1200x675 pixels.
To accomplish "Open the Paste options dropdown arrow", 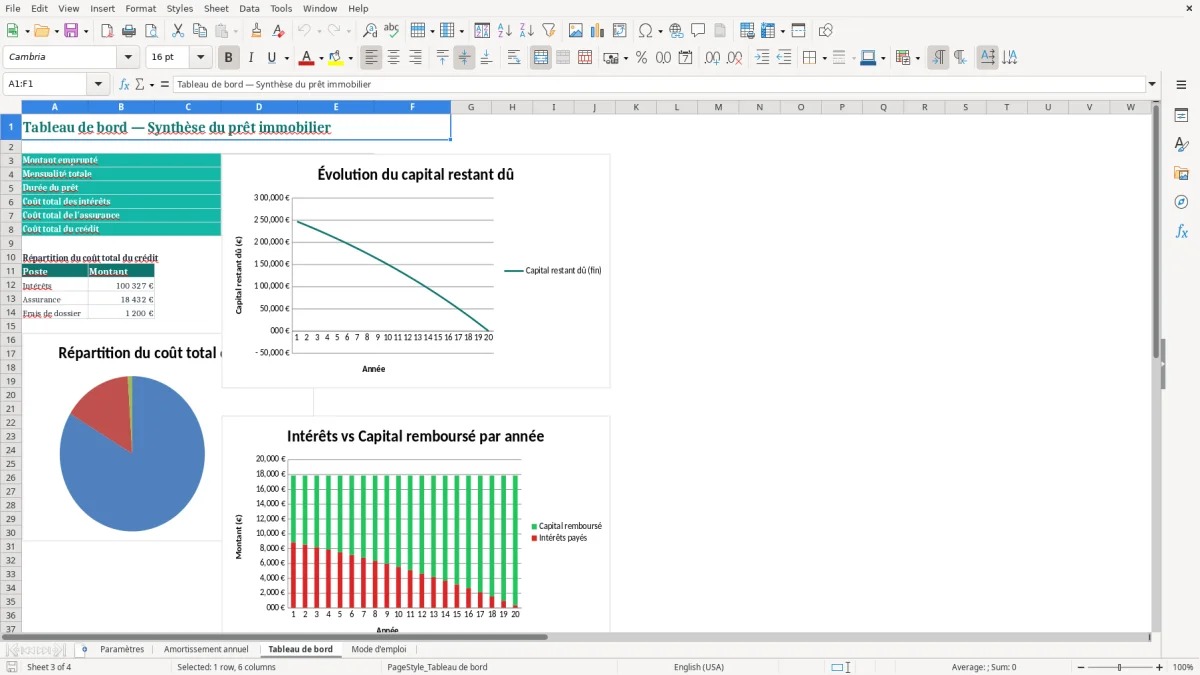I will point(235,31).
